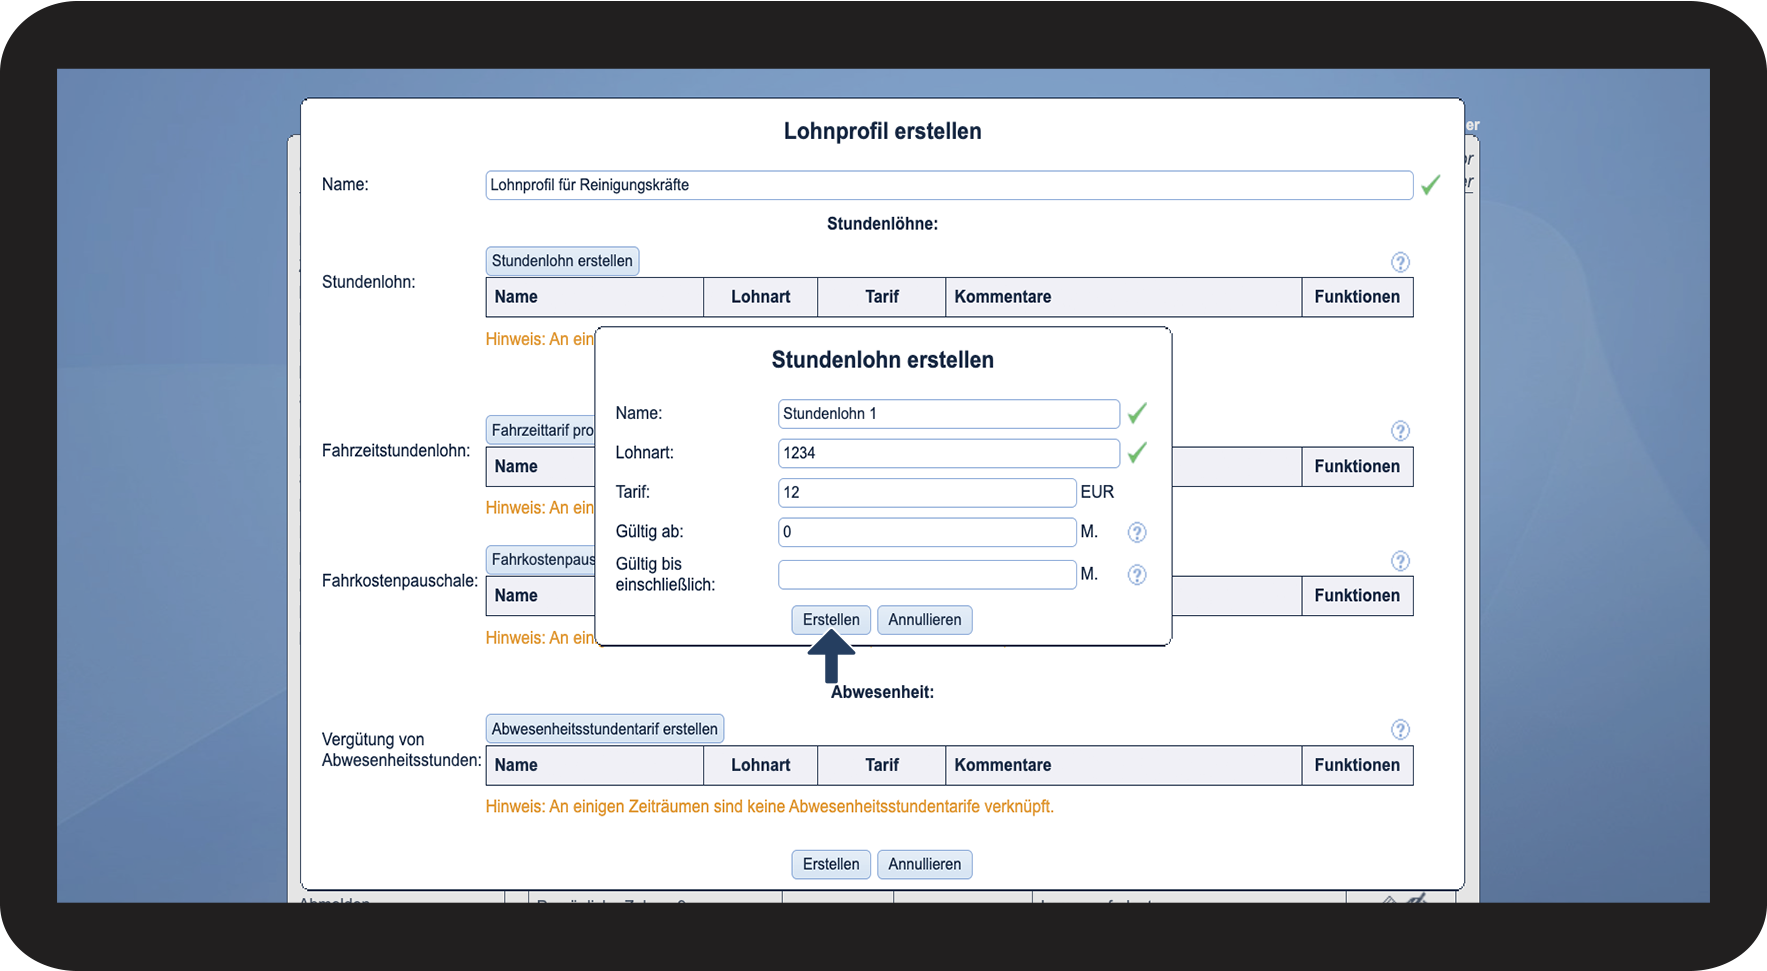
Task: Click the Tarif input field in EUR
Action: (x=926, y=492)
